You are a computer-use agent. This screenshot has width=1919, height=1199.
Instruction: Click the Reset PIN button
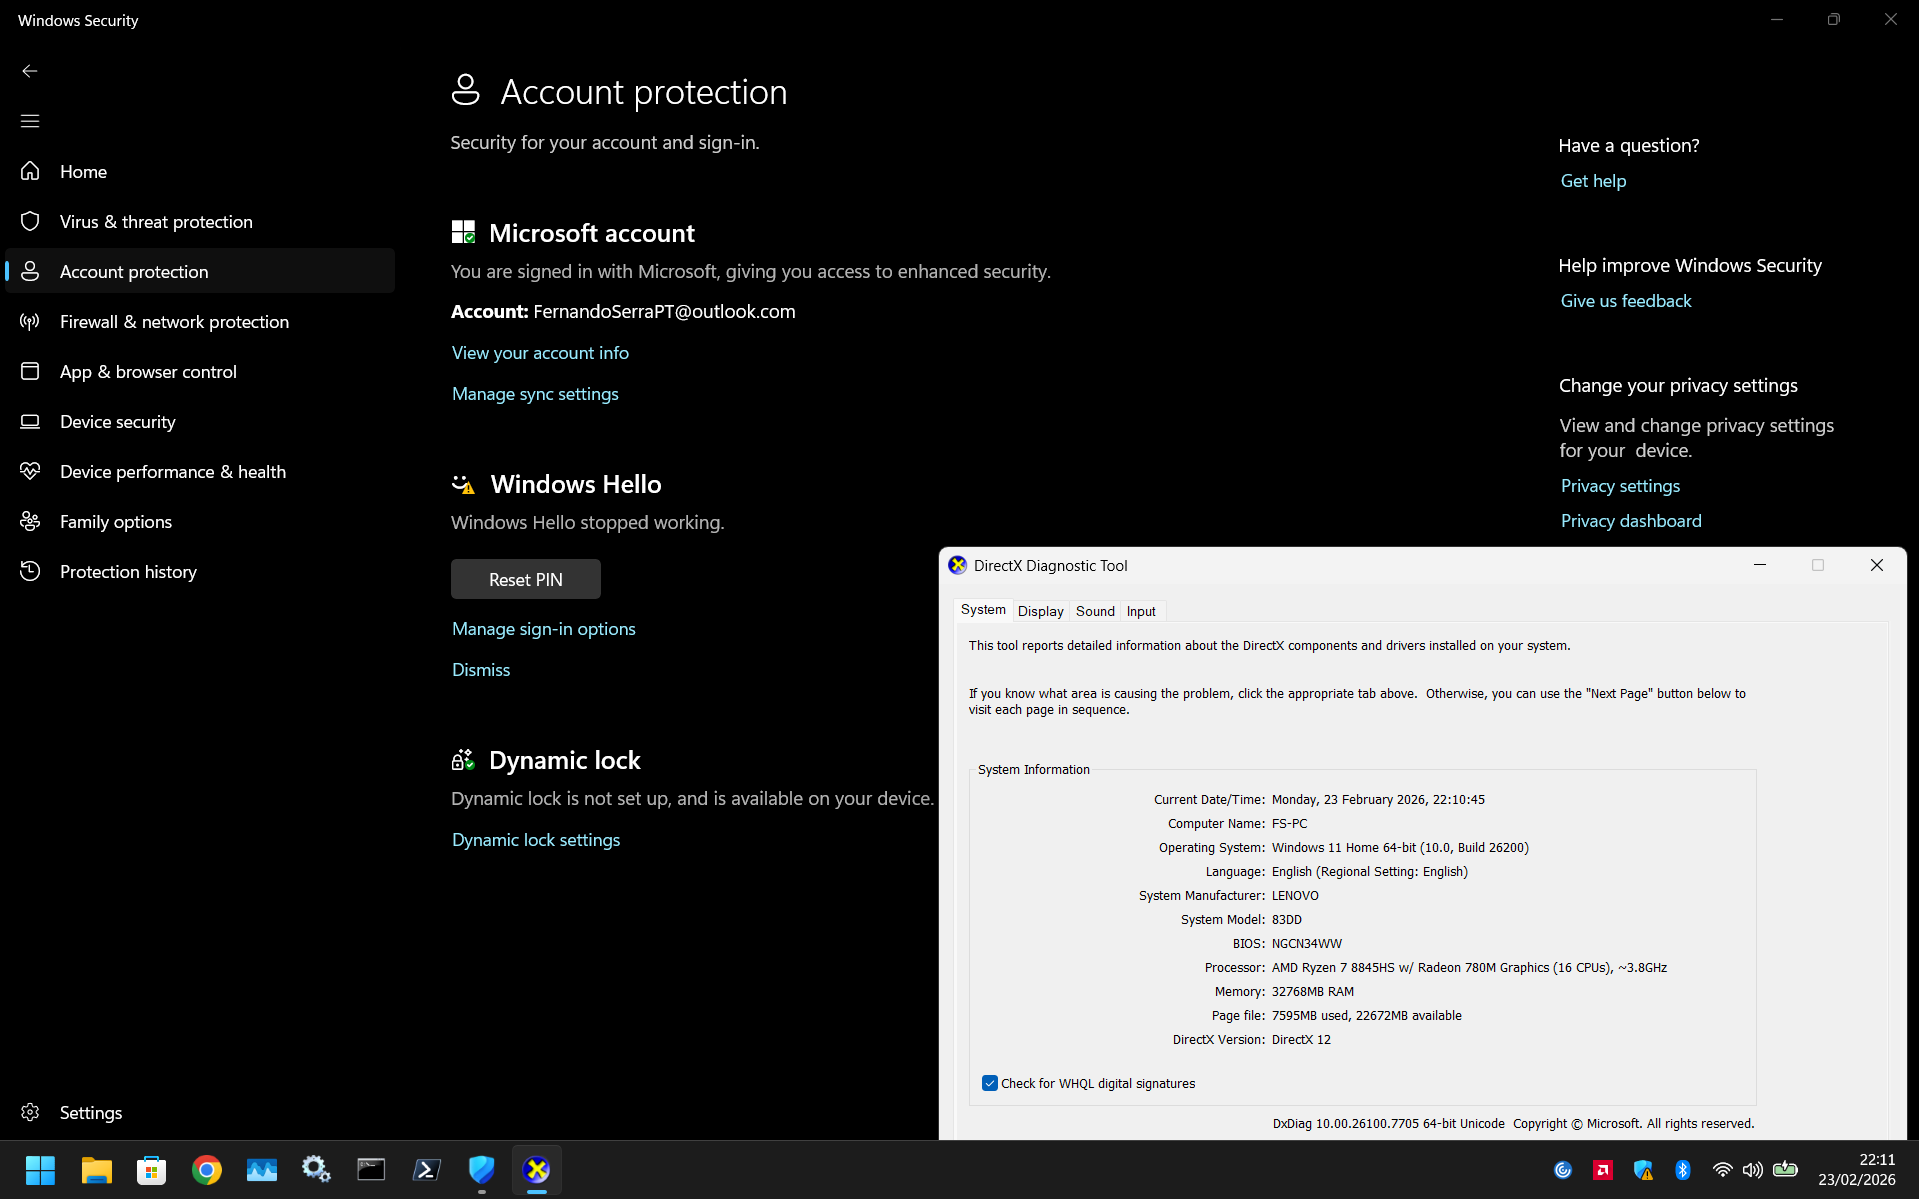526,579
